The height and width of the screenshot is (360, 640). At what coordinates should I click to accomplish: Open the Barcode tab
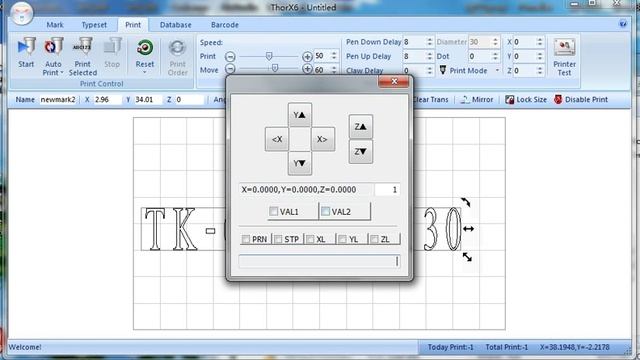pos(224,25)
